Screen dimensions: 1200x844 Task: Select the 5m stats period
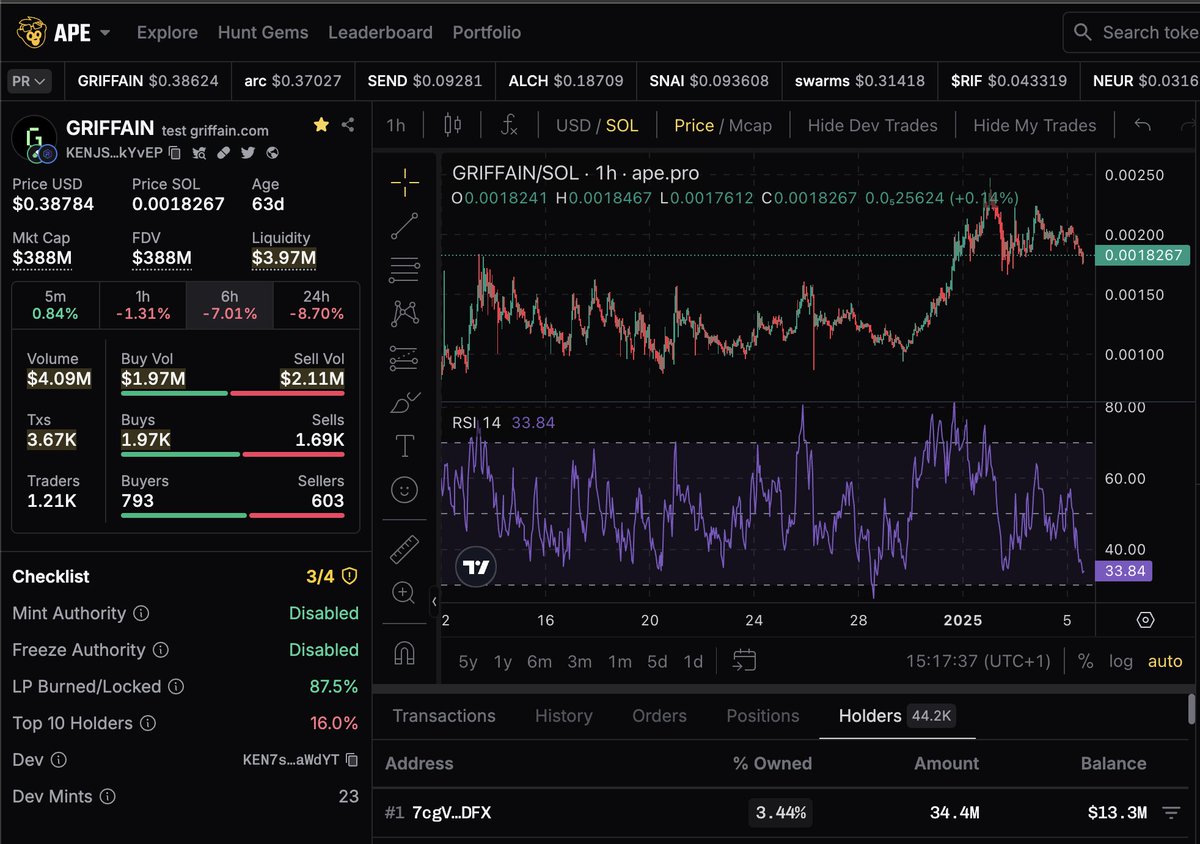pos(56,305)
